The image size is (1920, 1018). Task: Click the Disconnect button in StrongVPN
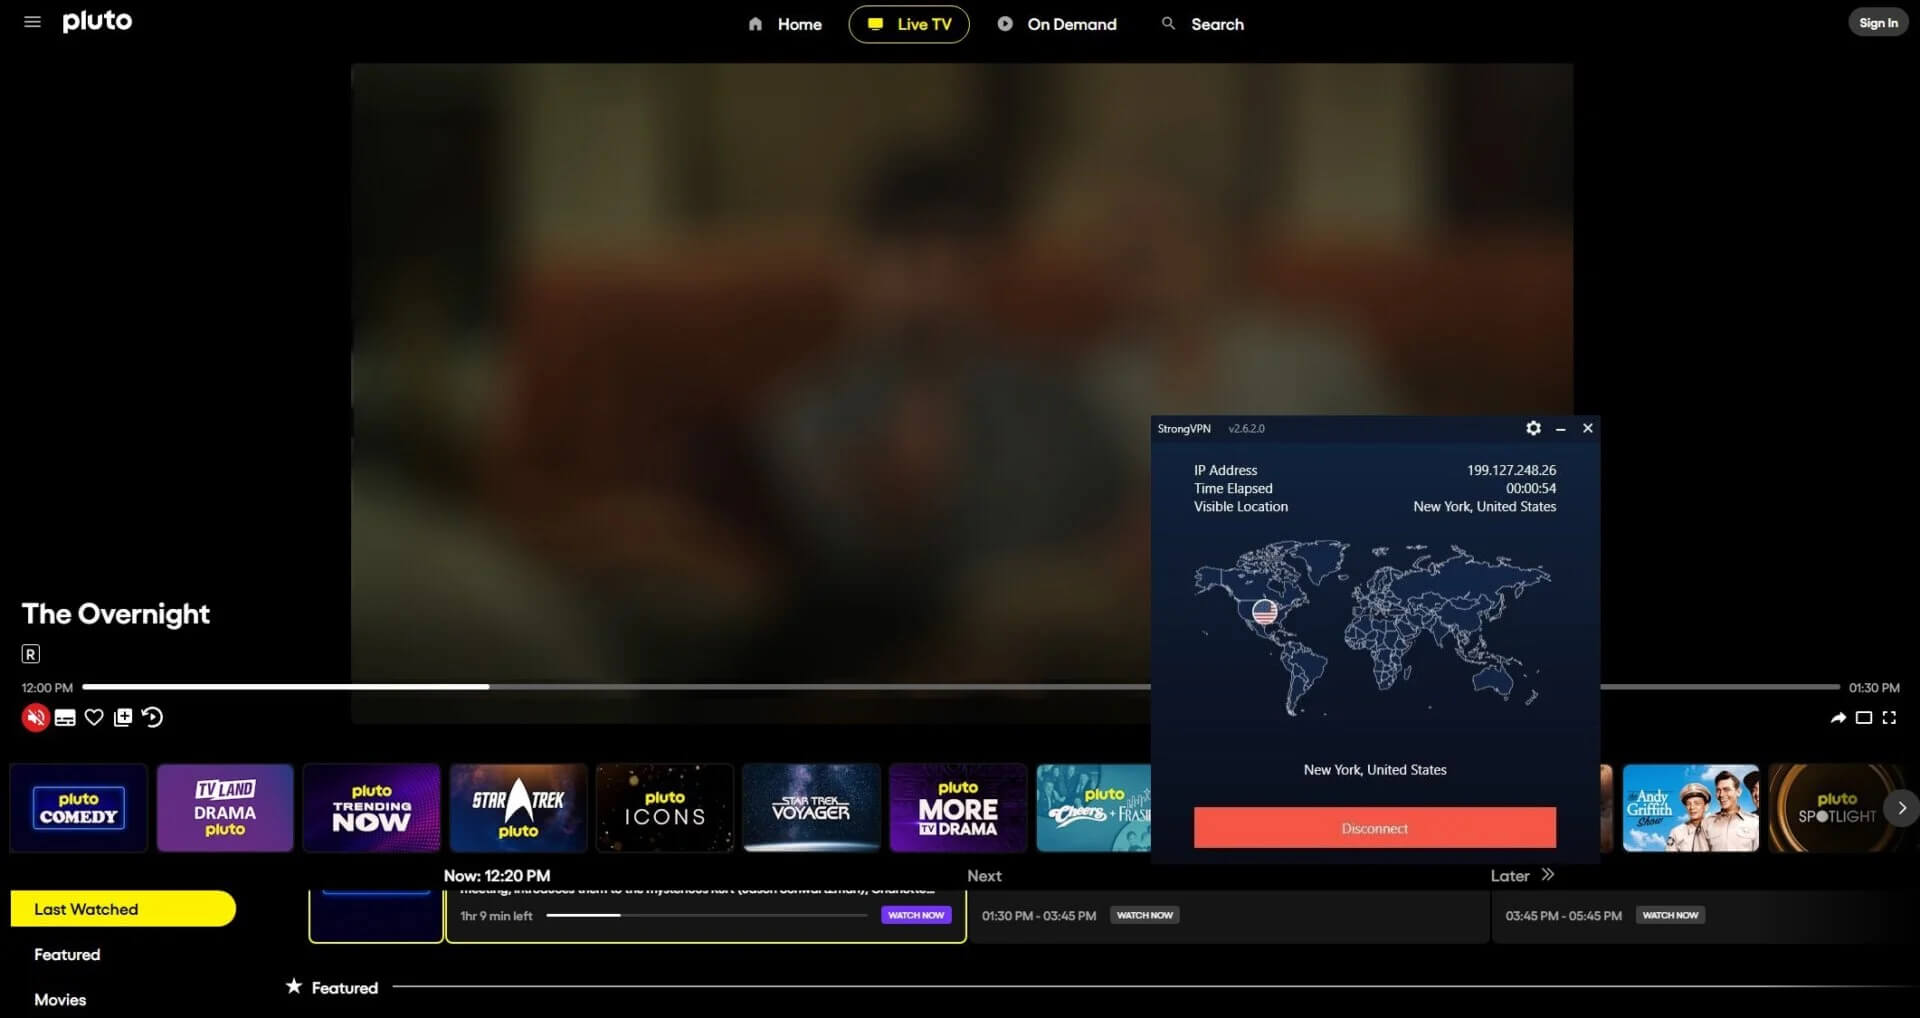(x=1374, y=828)
